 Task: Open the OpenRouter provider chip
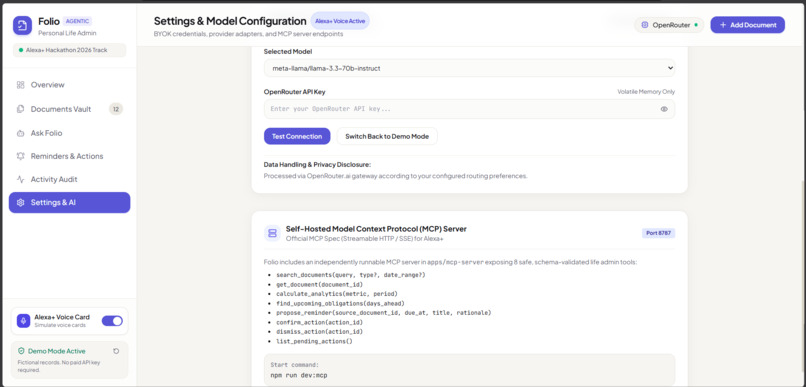669,25
